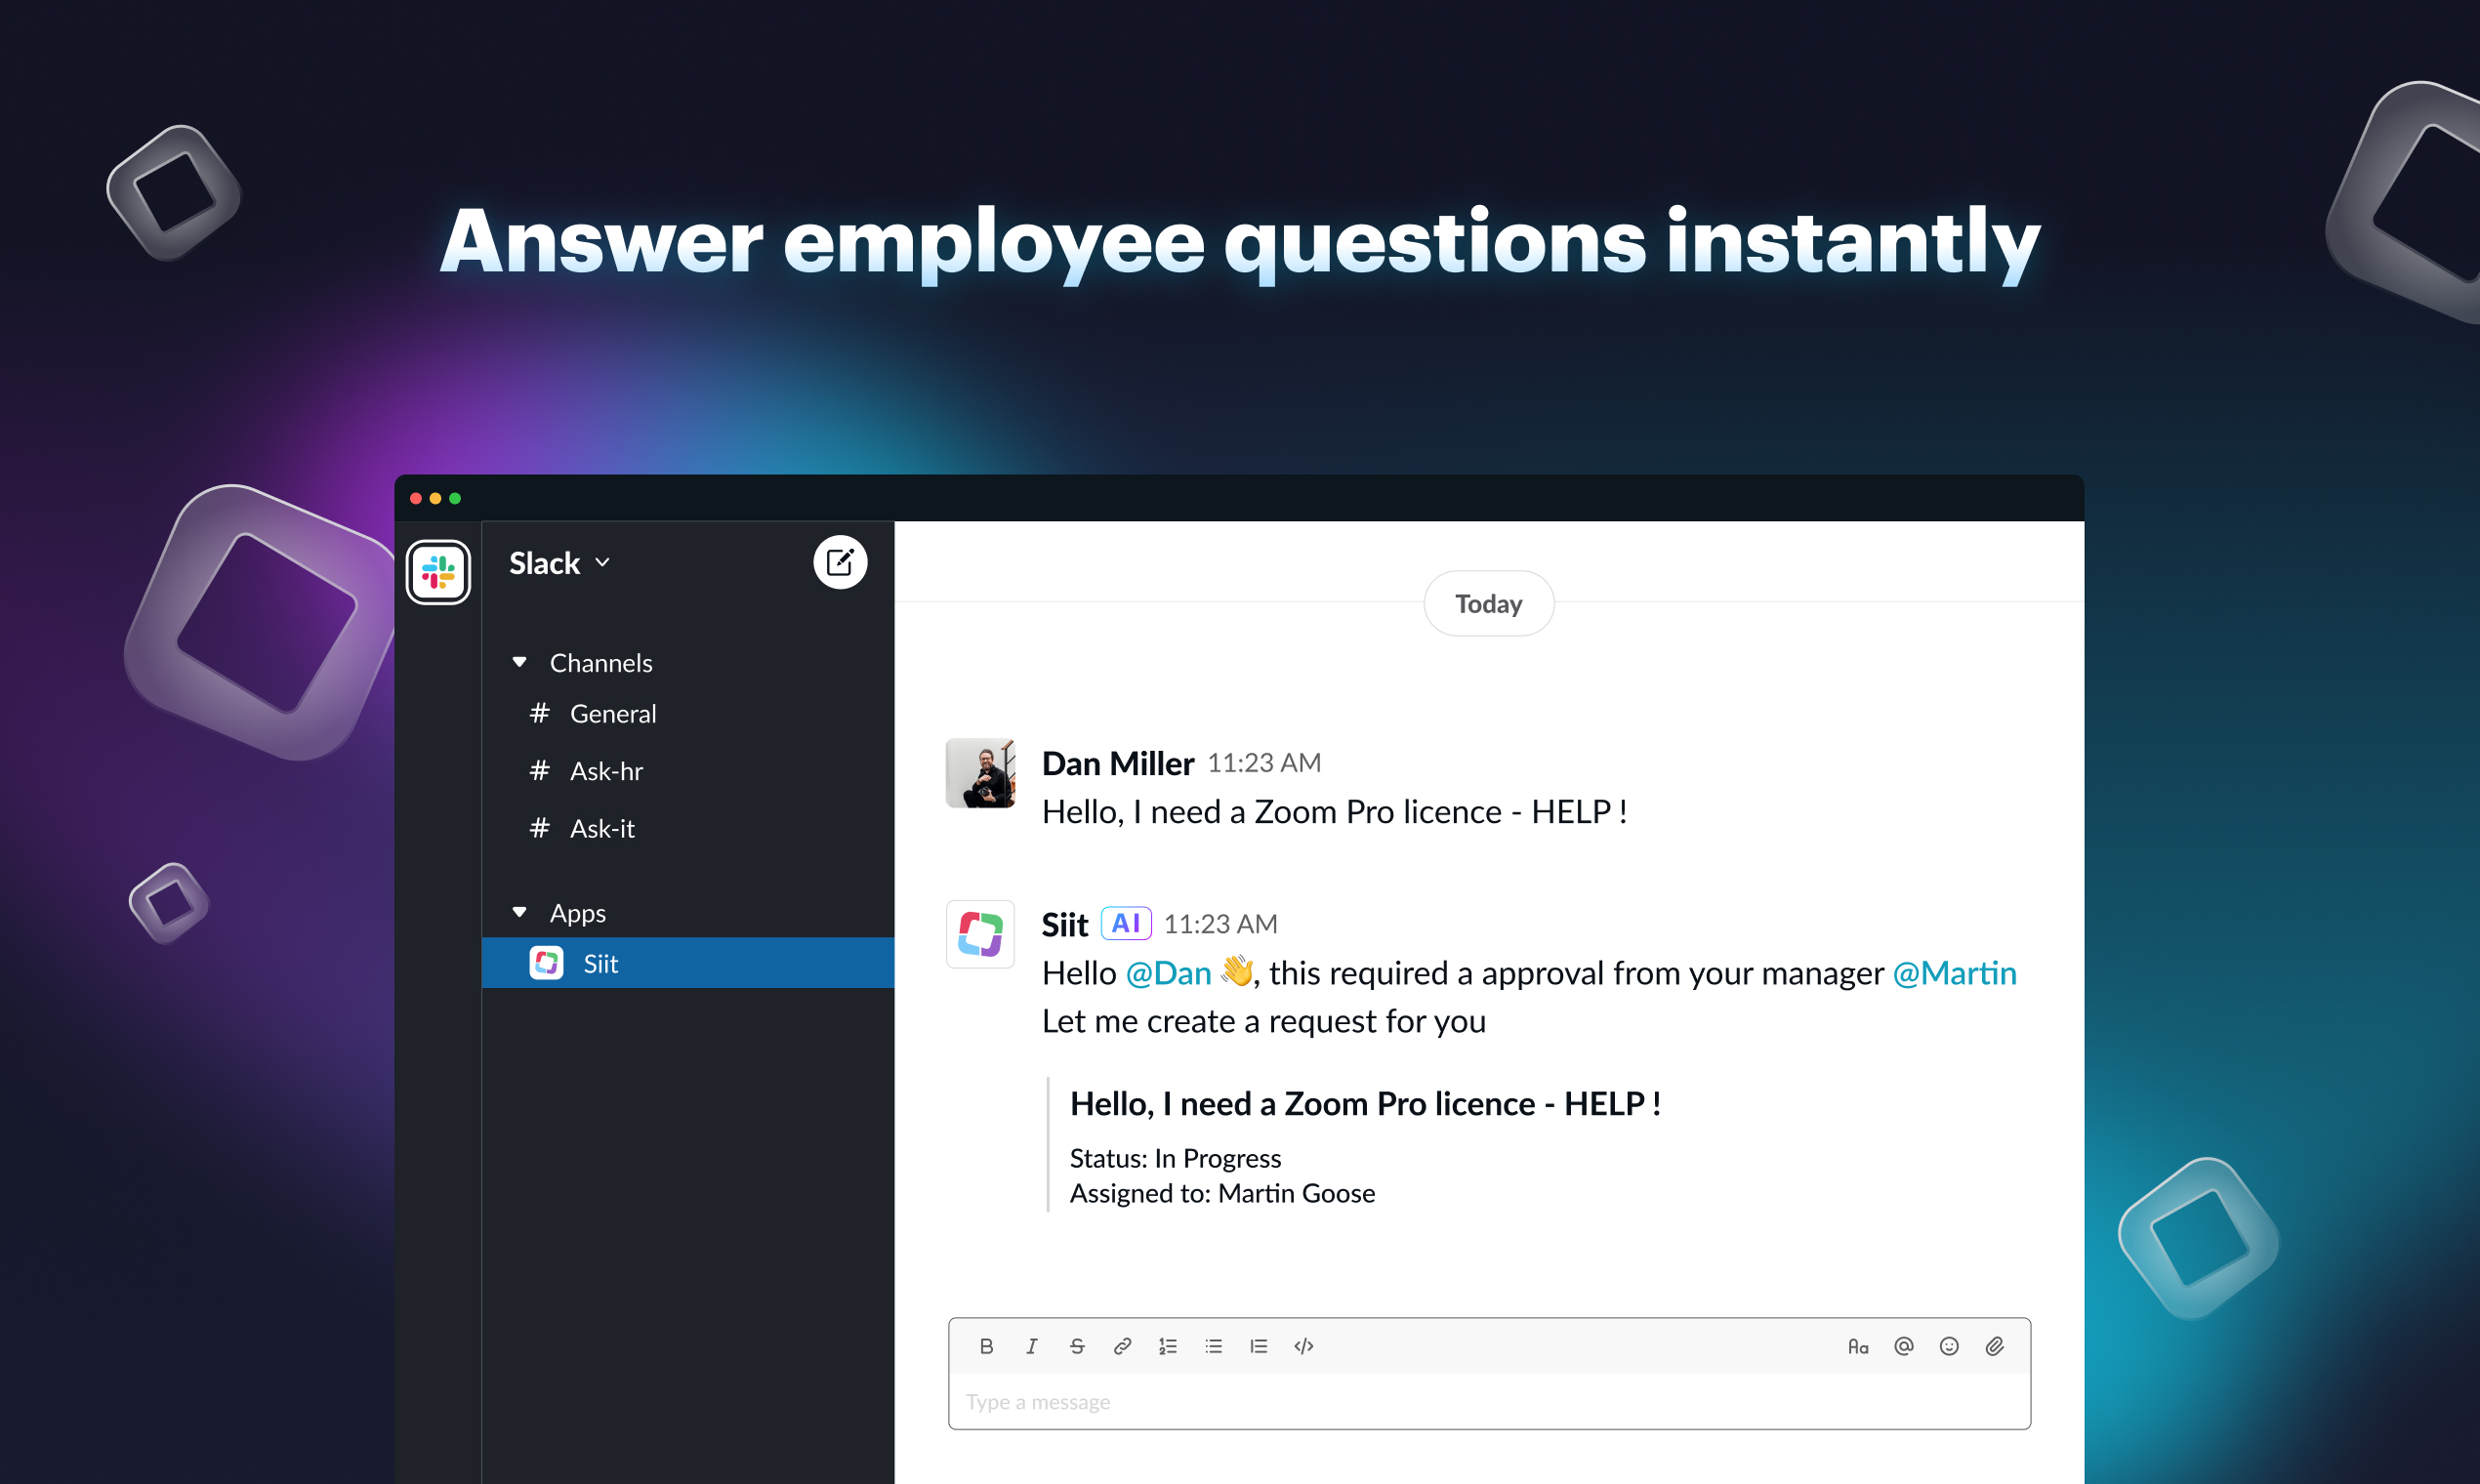Insert a link with the link icon
Image resolution: width=2480 pixels, height=1484 pixels.
pyautogui.click(x=1121, y=1346)
